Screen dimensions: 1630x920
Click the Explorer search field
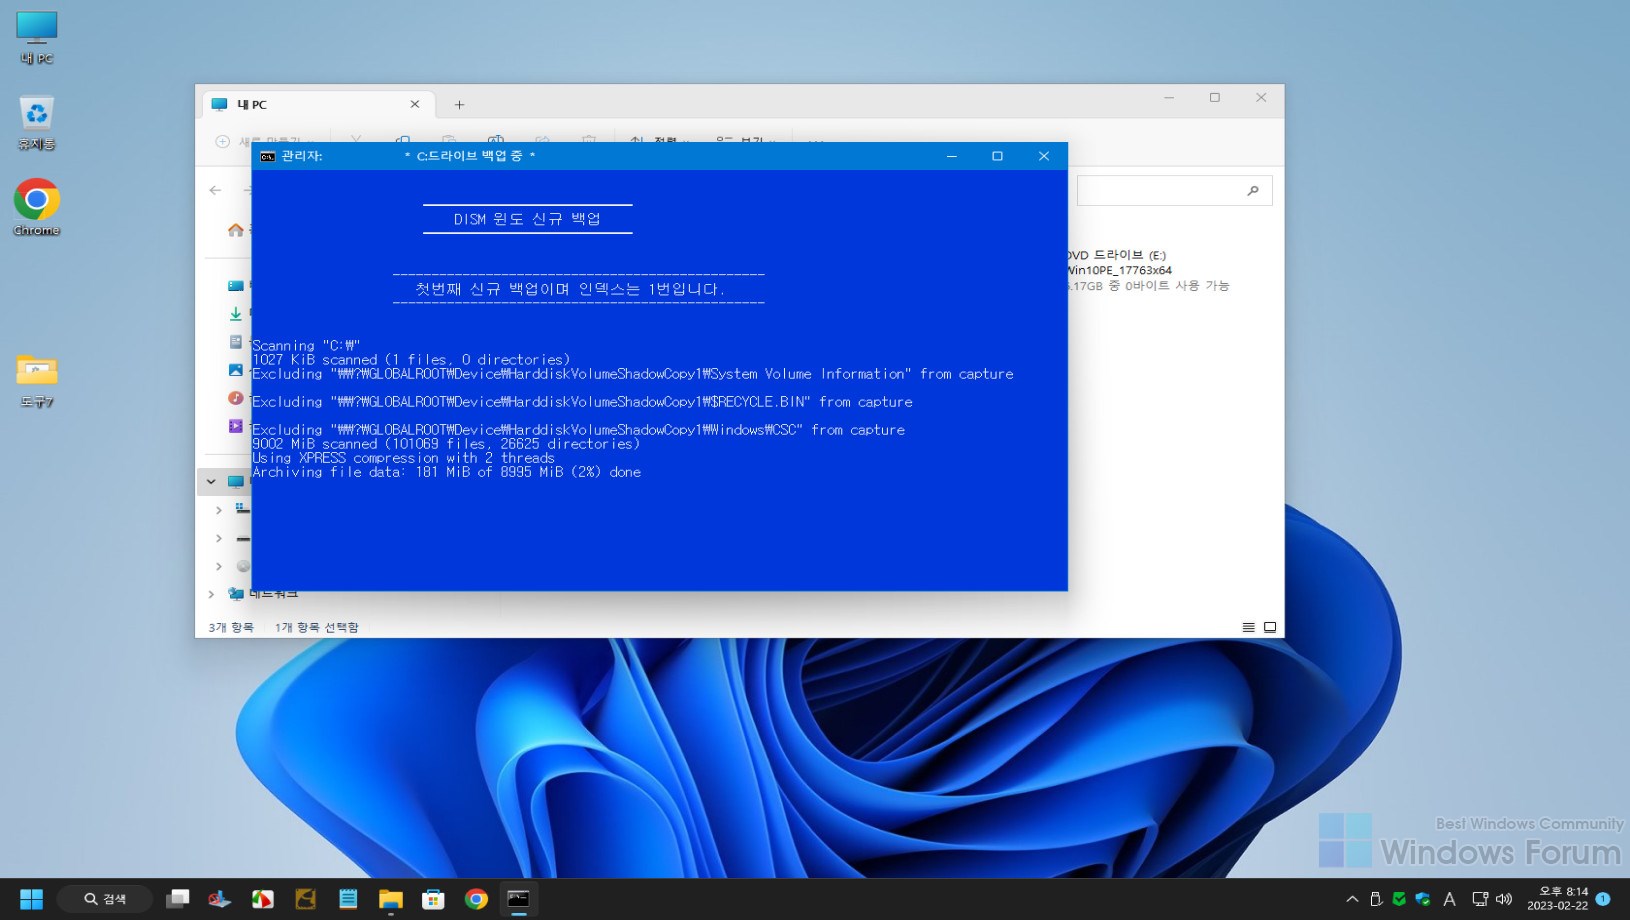tap(1174, 190)
